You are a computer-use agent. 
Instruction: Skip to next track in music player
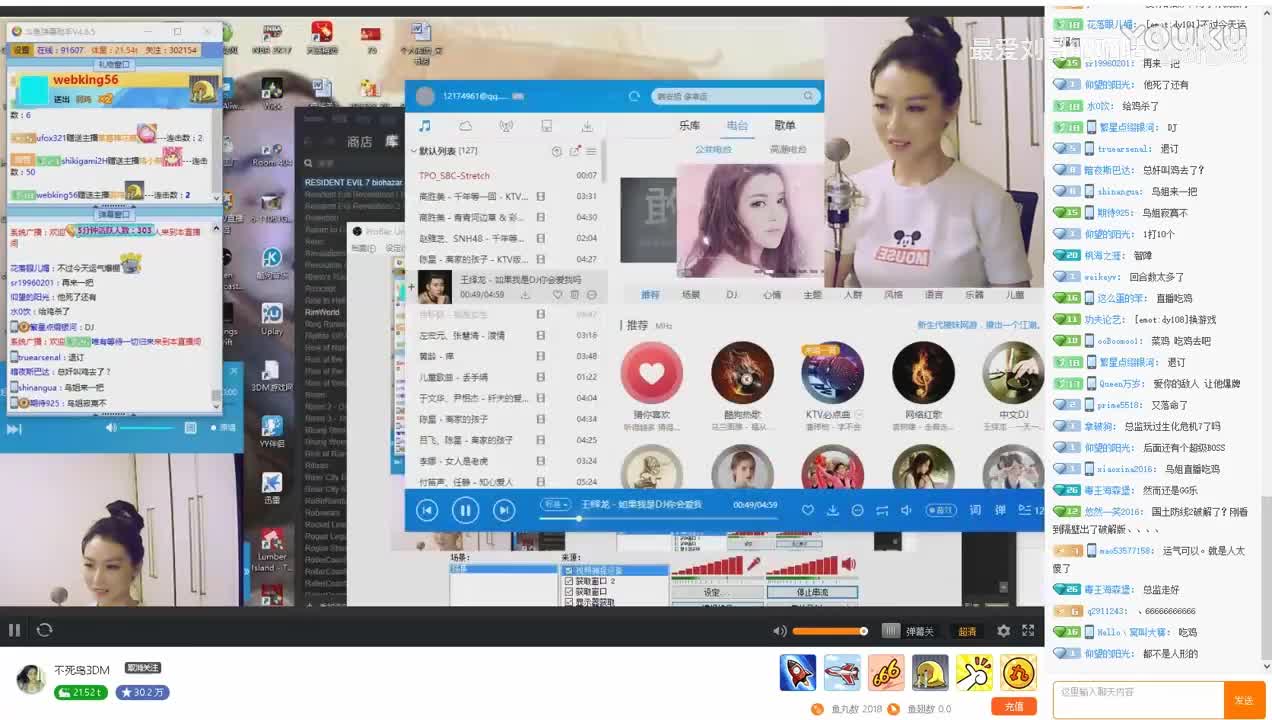tap(504, 510)
